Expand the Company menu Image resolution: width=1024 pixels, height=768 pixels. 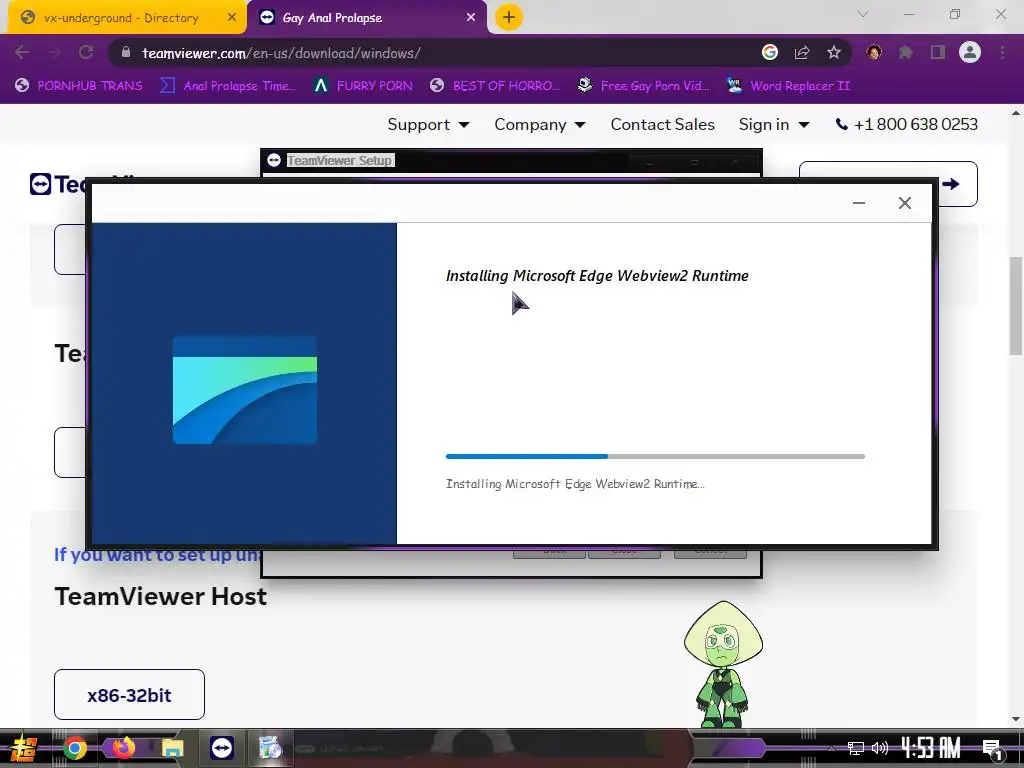(x=539, y=124)
